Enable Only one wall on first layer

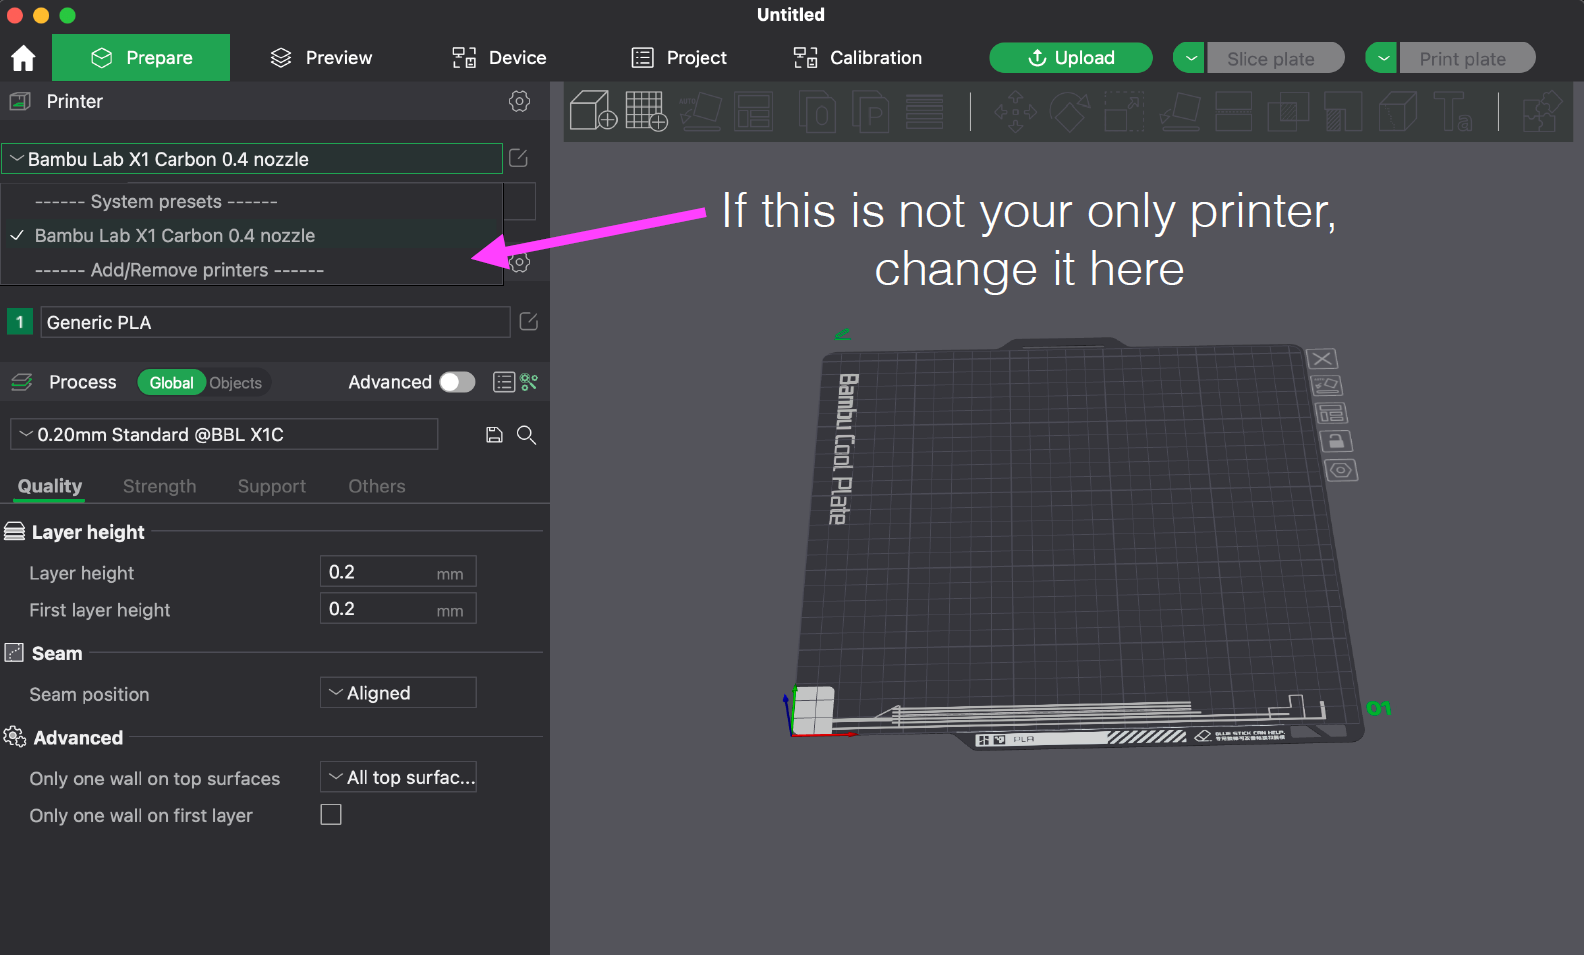(331, 815)
